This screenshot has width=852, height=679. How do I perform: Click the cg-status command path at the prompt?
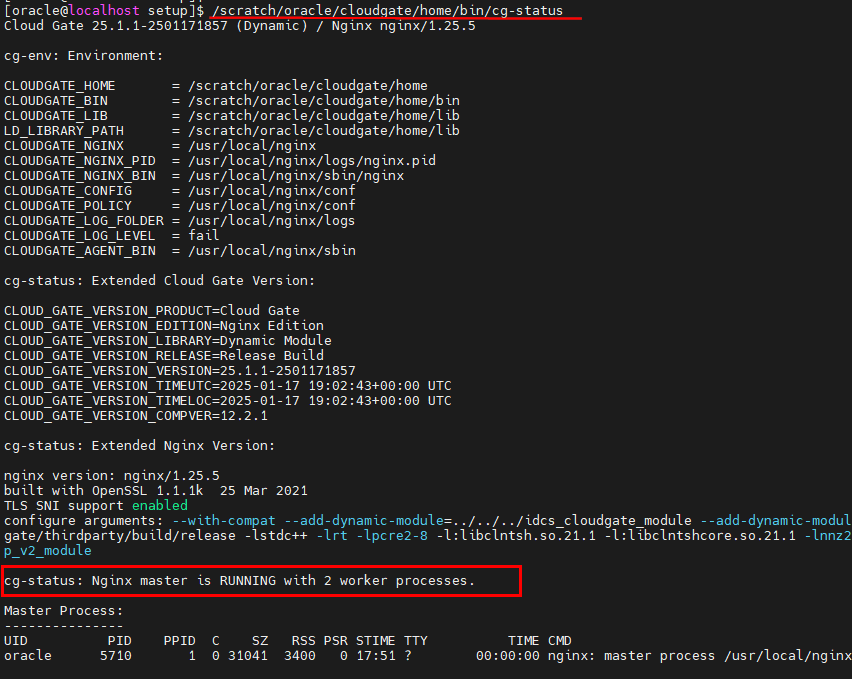point(387,10)
